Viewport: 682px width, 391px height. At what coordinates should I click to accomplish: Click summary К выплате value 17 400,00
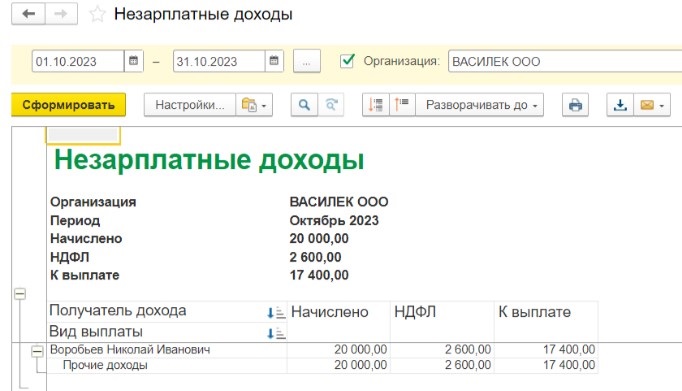[319, 275]
